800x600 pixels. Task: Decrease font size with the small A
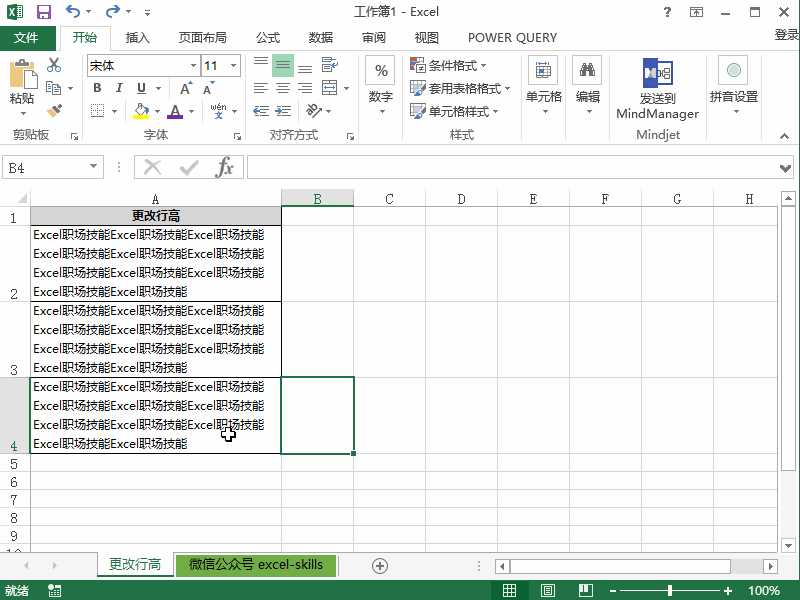pos(208,88)
